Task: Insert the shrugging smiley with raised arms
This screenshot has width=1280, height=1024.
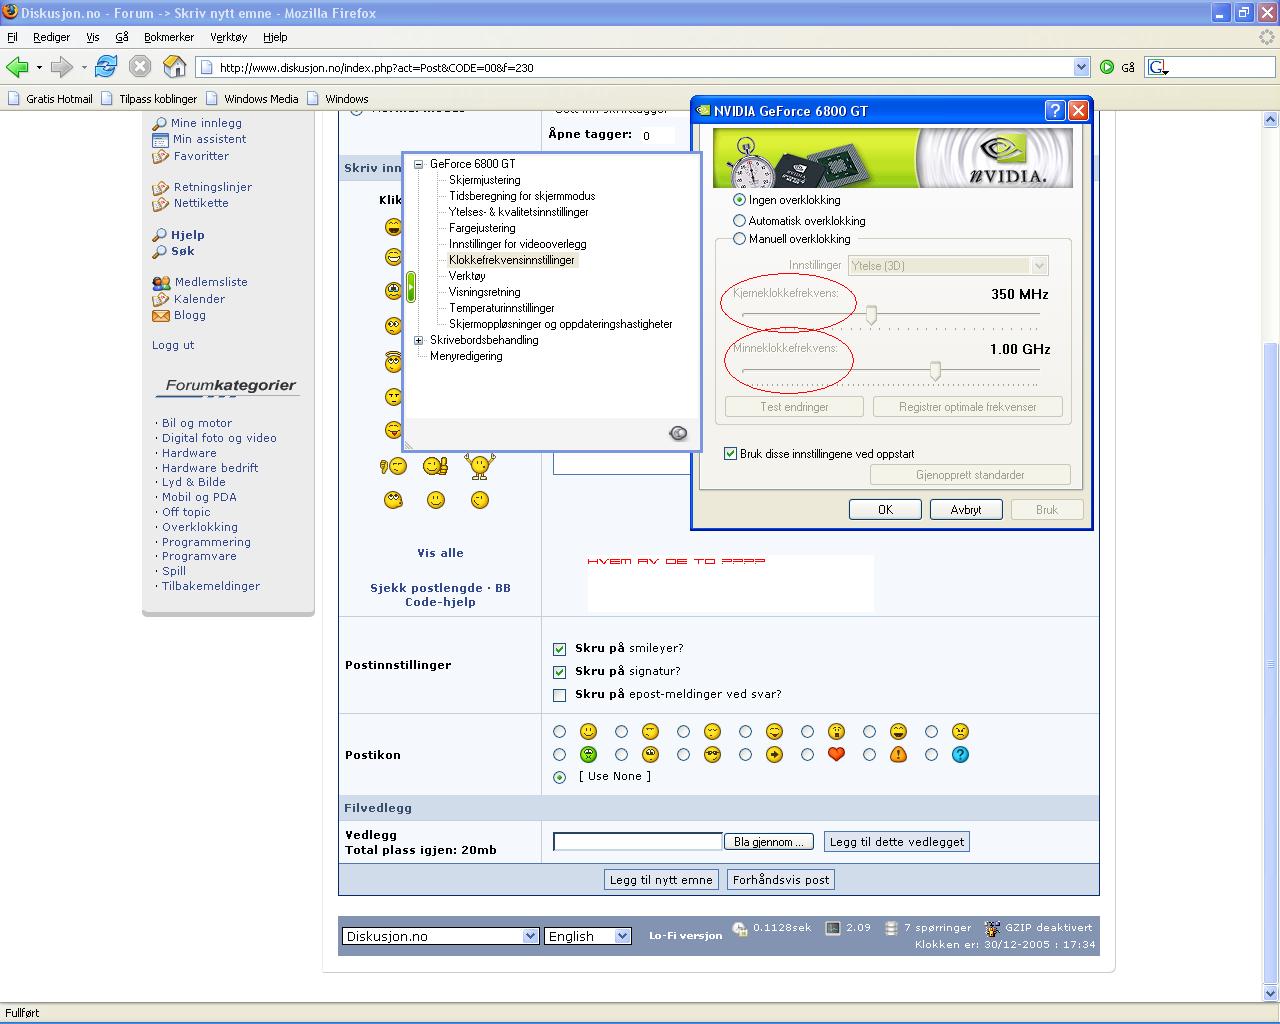Action: [x=480, y=466]
